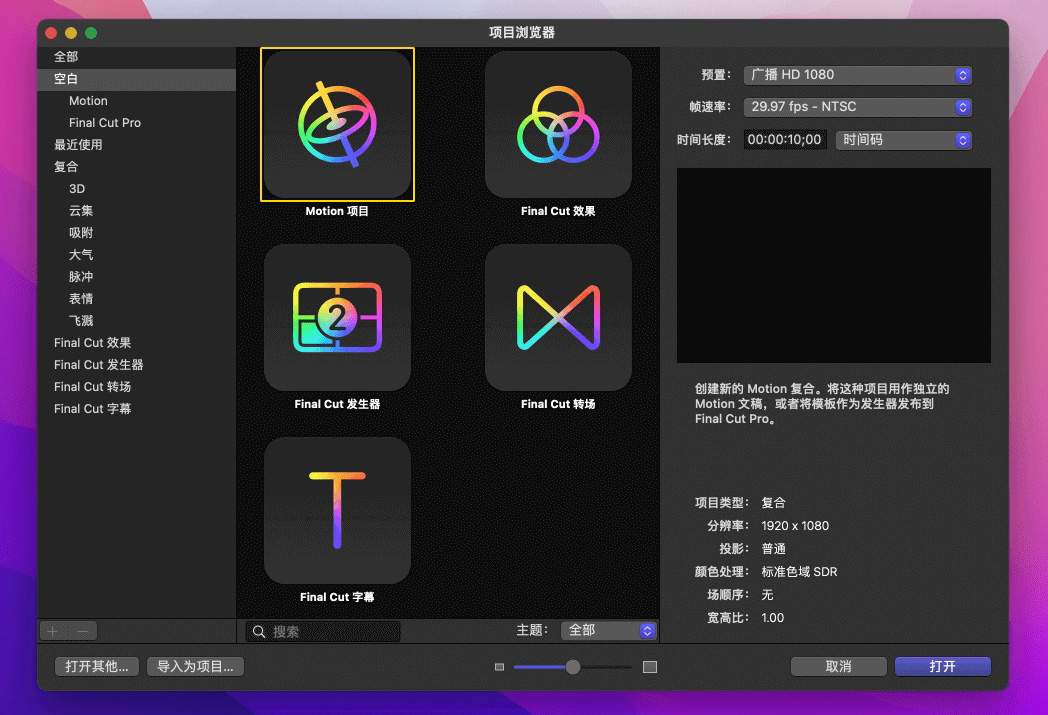Click the 导入为项目... button
The width and height of the screenshot is (1048, 715).
(x=195, y=667)
